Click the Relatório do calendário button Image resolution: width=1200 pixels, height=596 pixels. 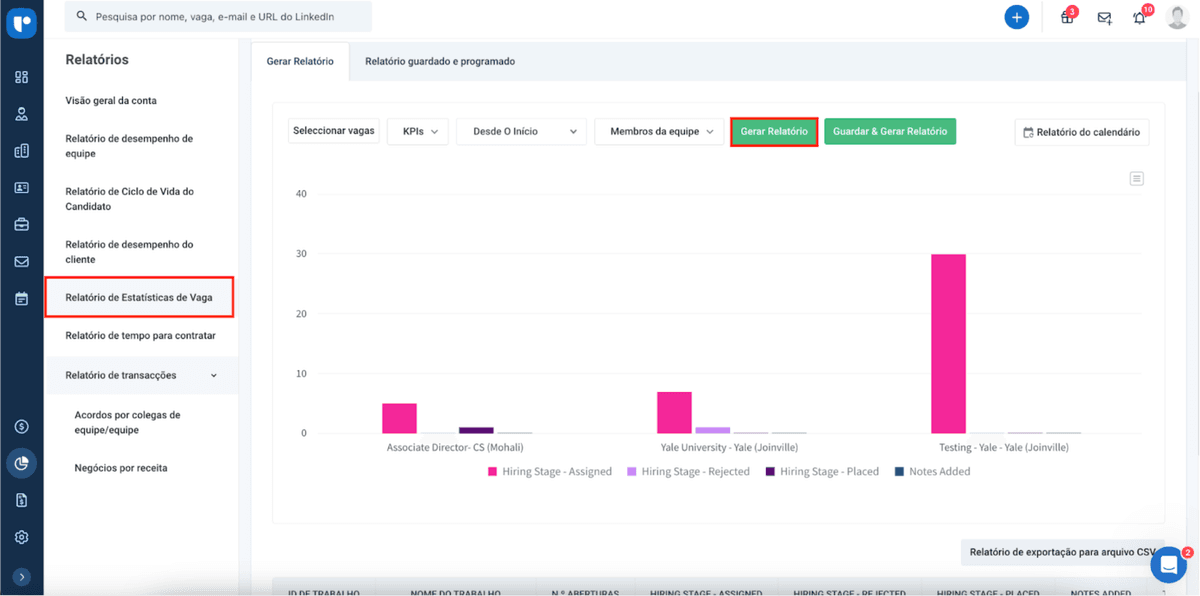1081,132
